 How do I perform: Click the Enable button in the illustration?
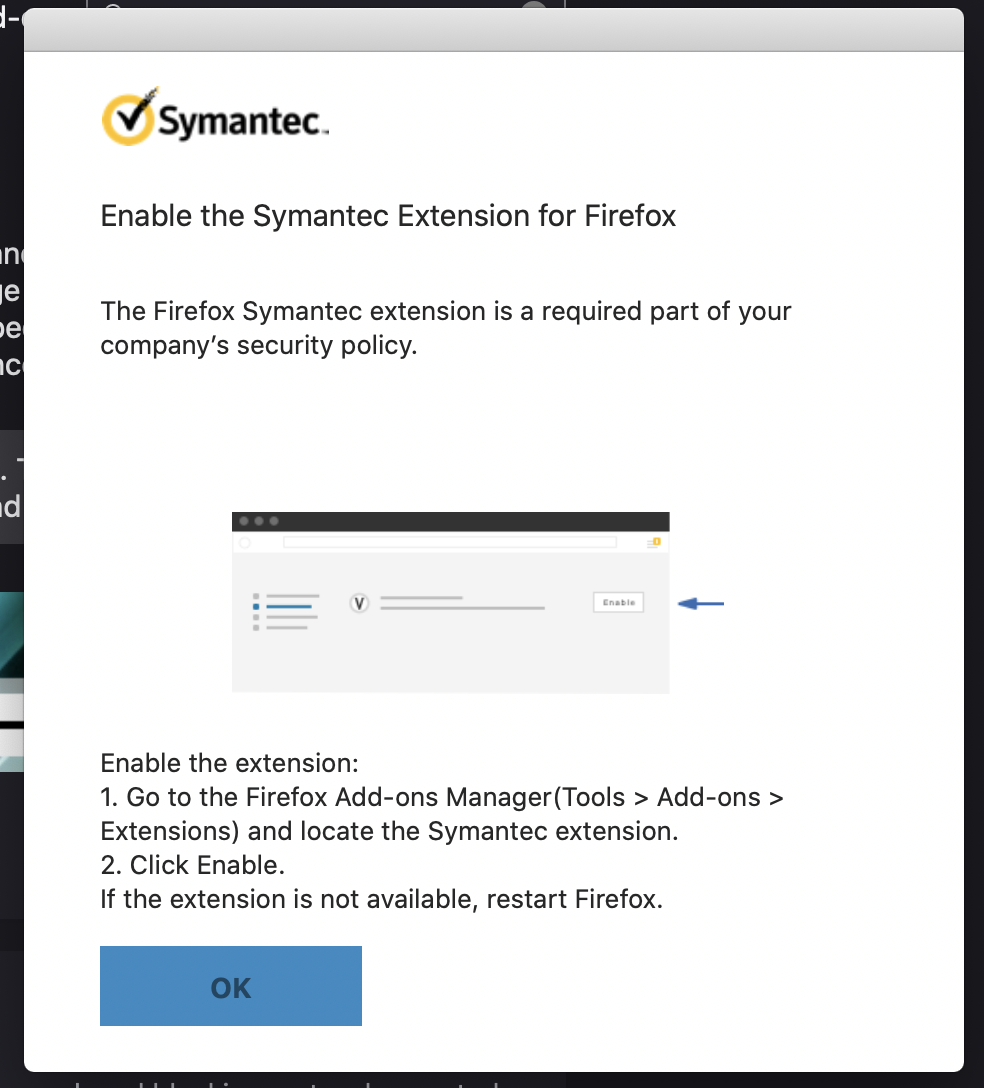[619, 602]
